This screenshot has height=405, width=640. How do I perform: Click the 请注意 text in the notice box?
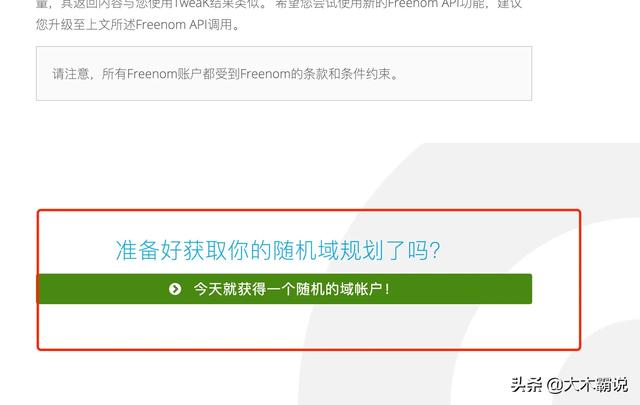(71, 74)
